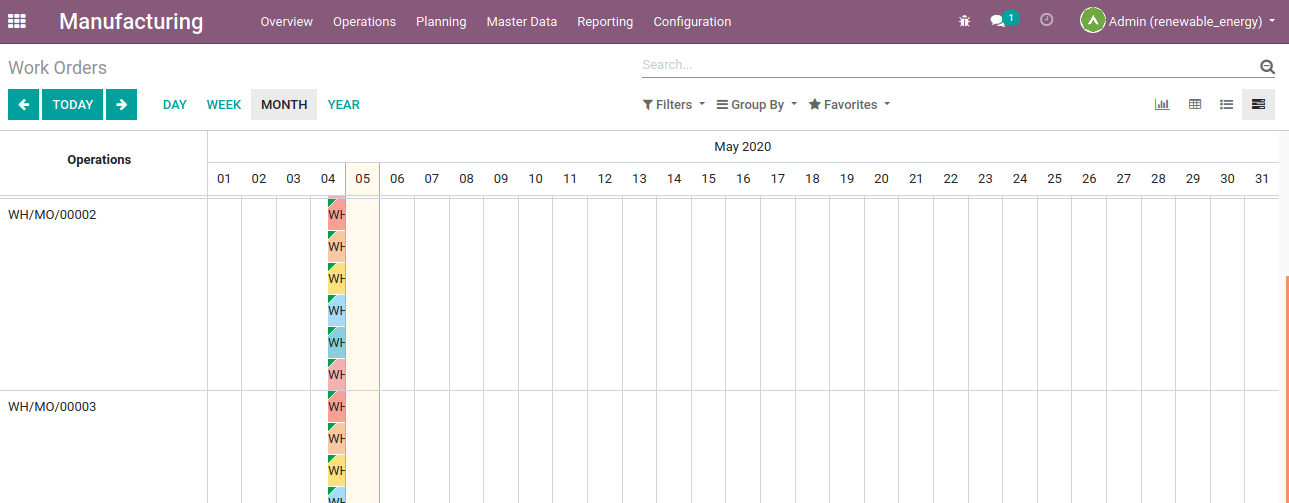The height and width of the screenshot is (503, 1289).
Task: Click the debug bug icon
Action: click(x=964, y=21)
